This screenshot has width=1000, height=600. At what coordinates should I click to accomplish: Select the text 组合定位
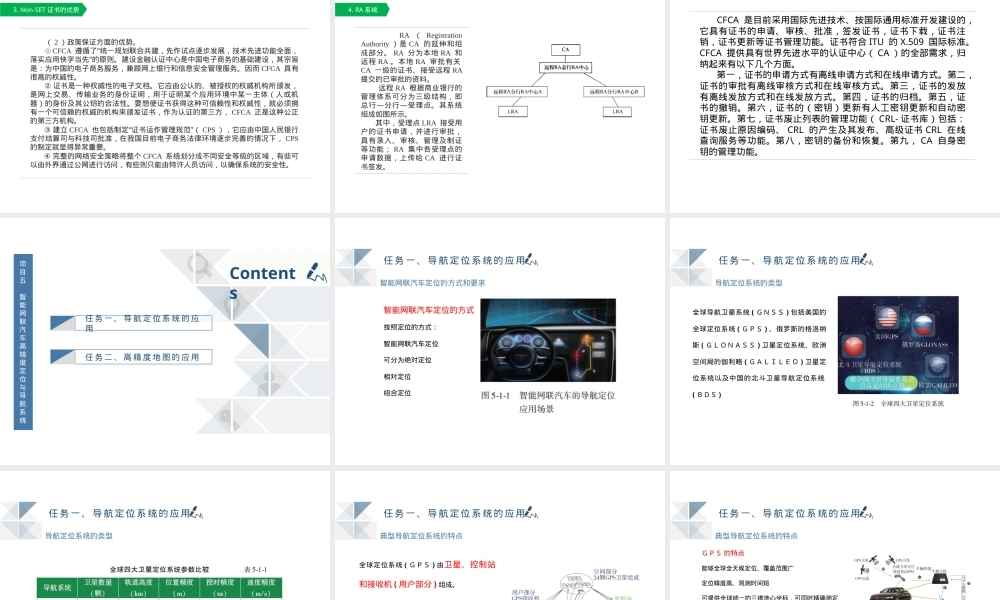tap(397, 393)
